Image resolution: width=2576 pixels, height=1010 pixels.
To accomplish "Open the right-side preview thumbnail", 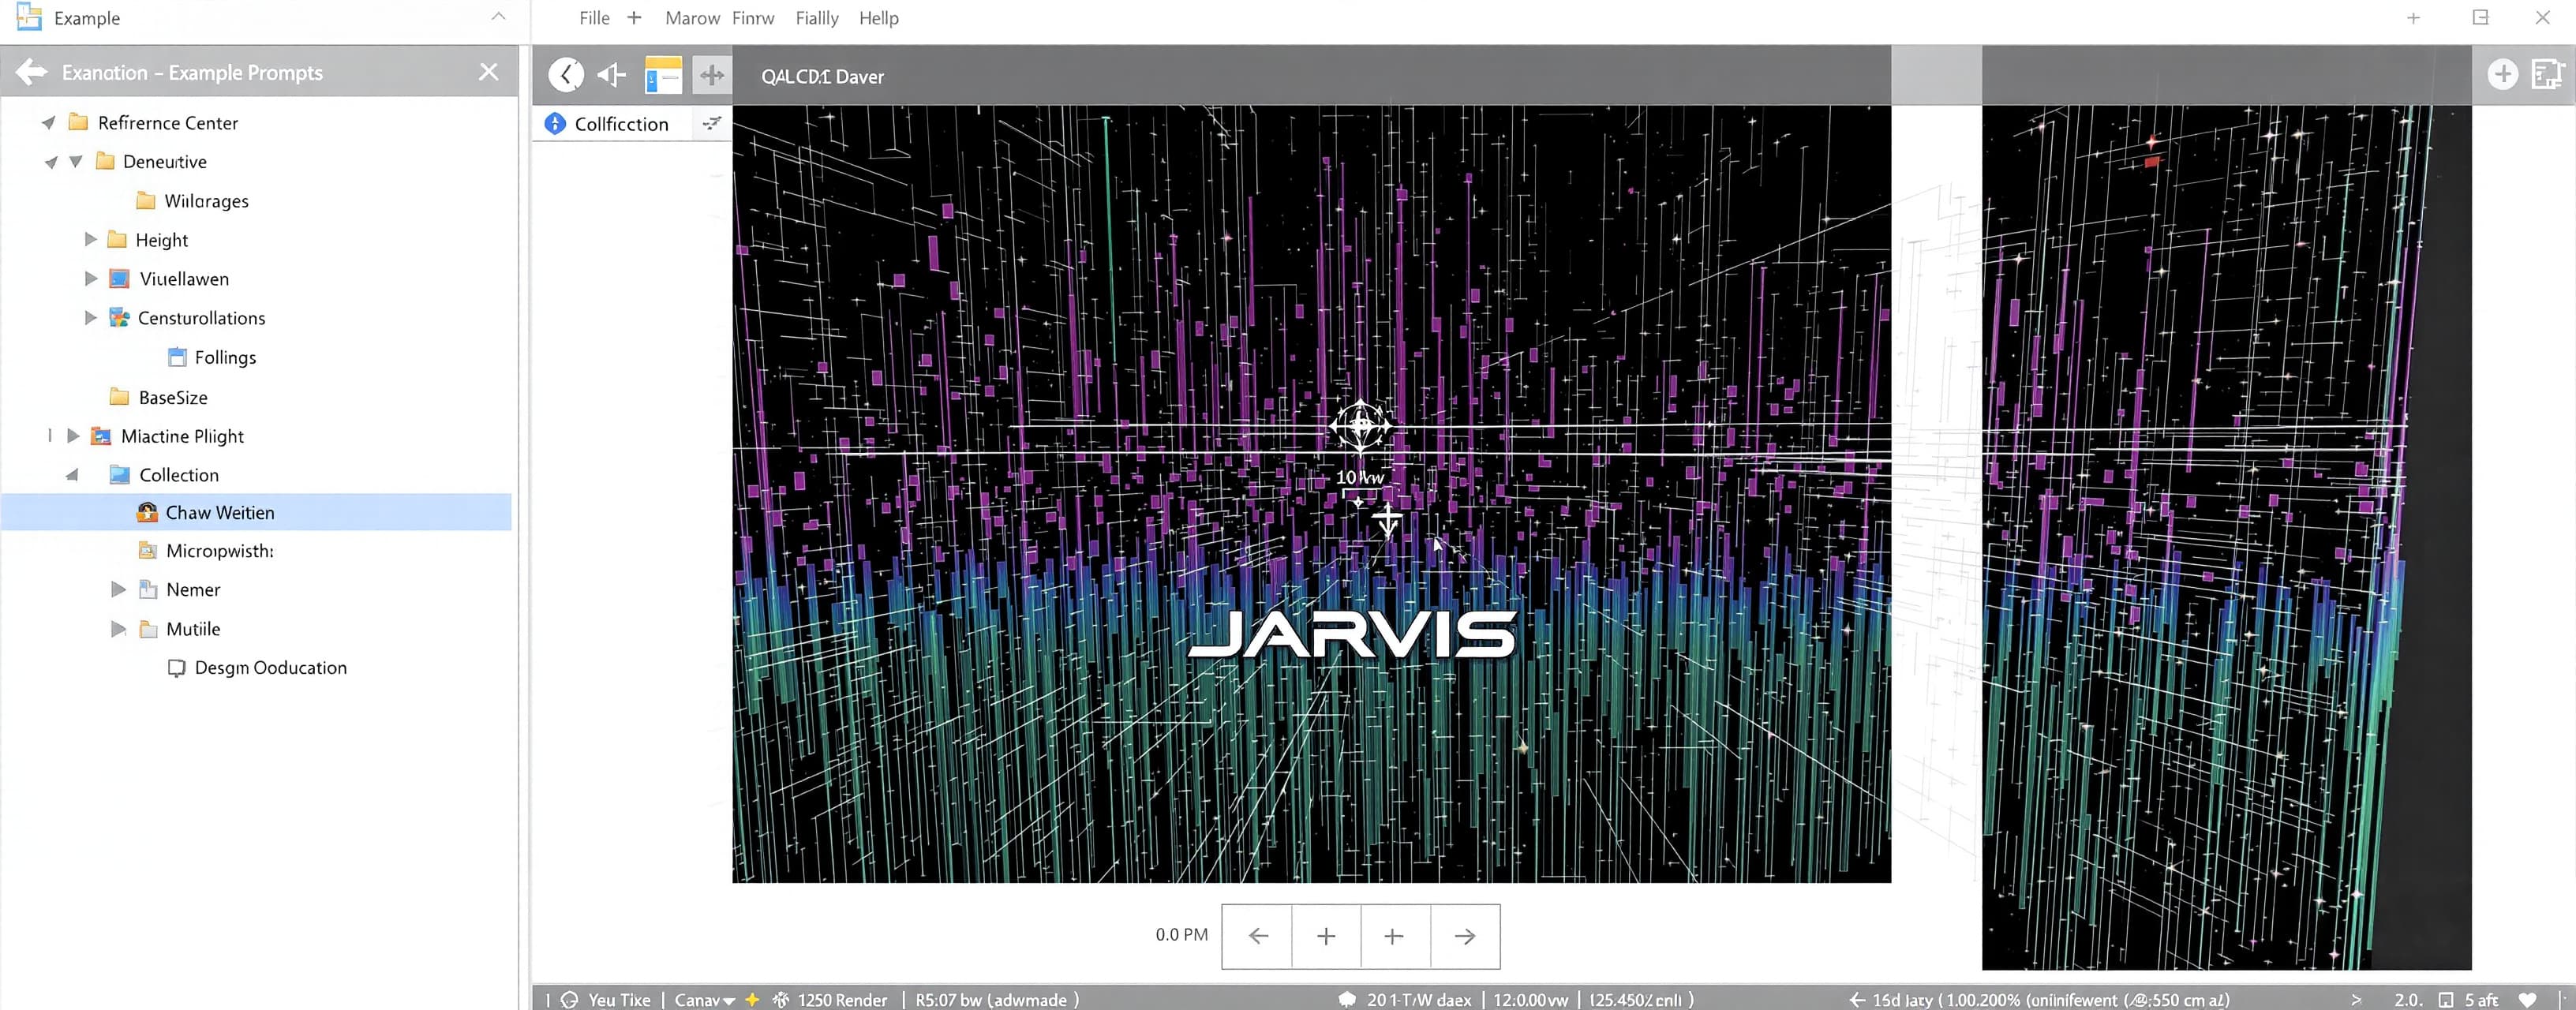I will [2226, 537].
